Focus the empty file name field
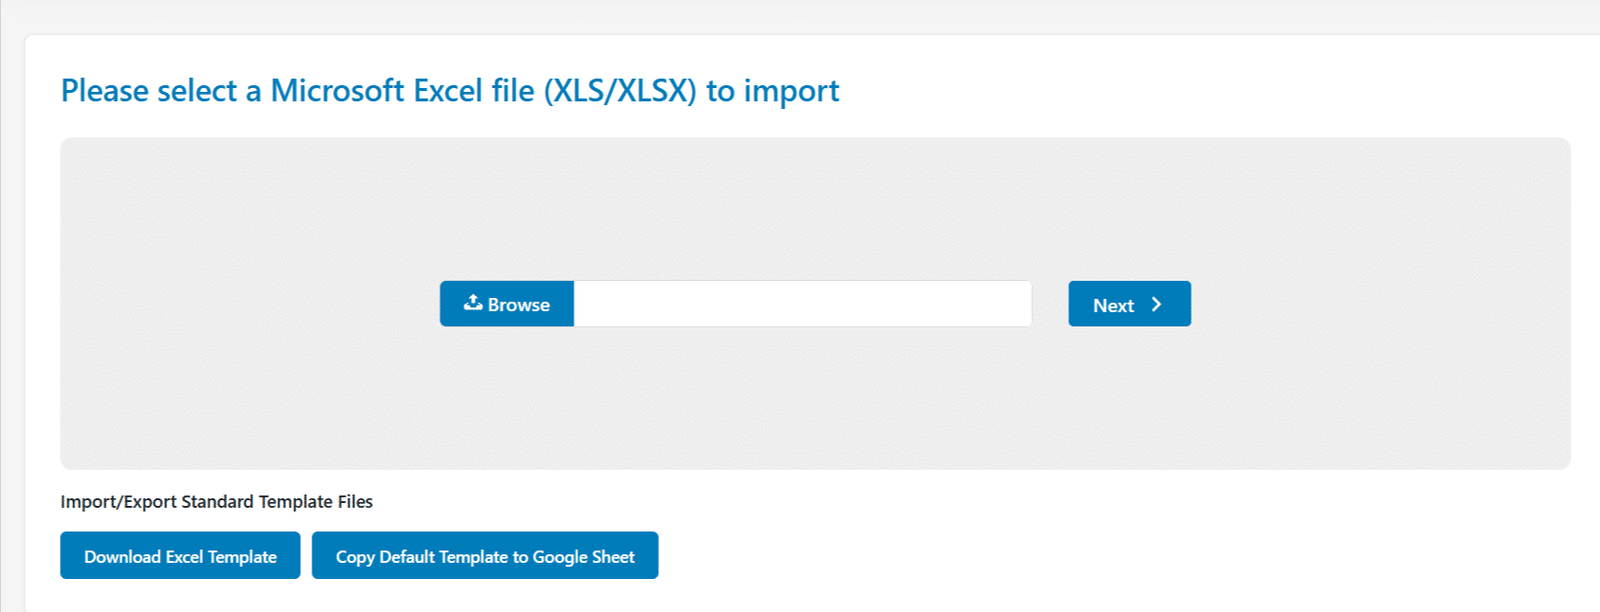The width and height of the screenshot is (1600, 612). [803, 304]
